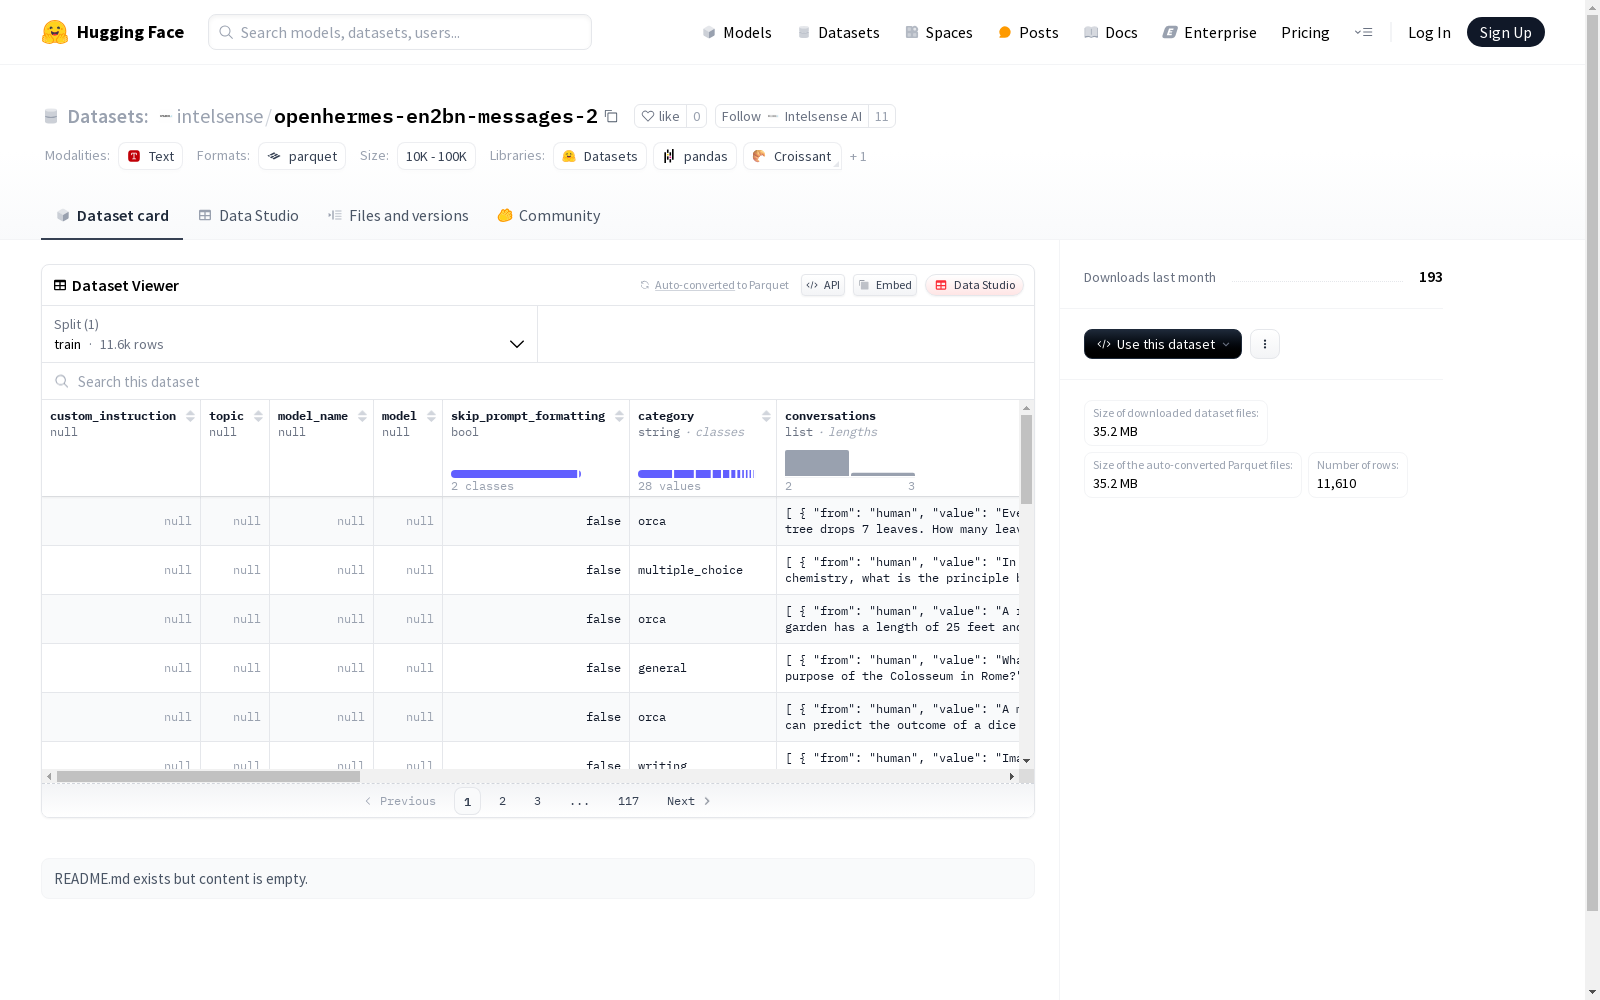Open the Files and versions tab
The width and height of the screenshot is (1600, 1000).
(x=398, y=216)
